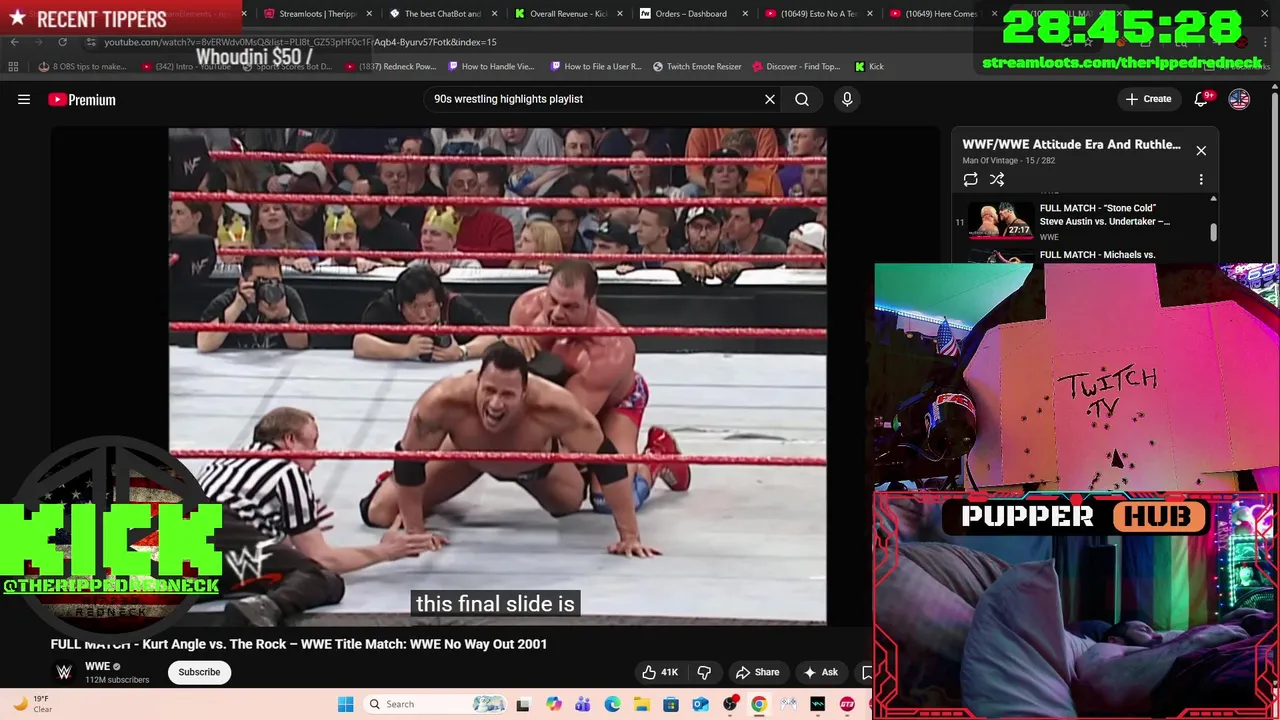Clear the search box text
This screenshot has width=1280, height=720.
click(x=770, y=99)
